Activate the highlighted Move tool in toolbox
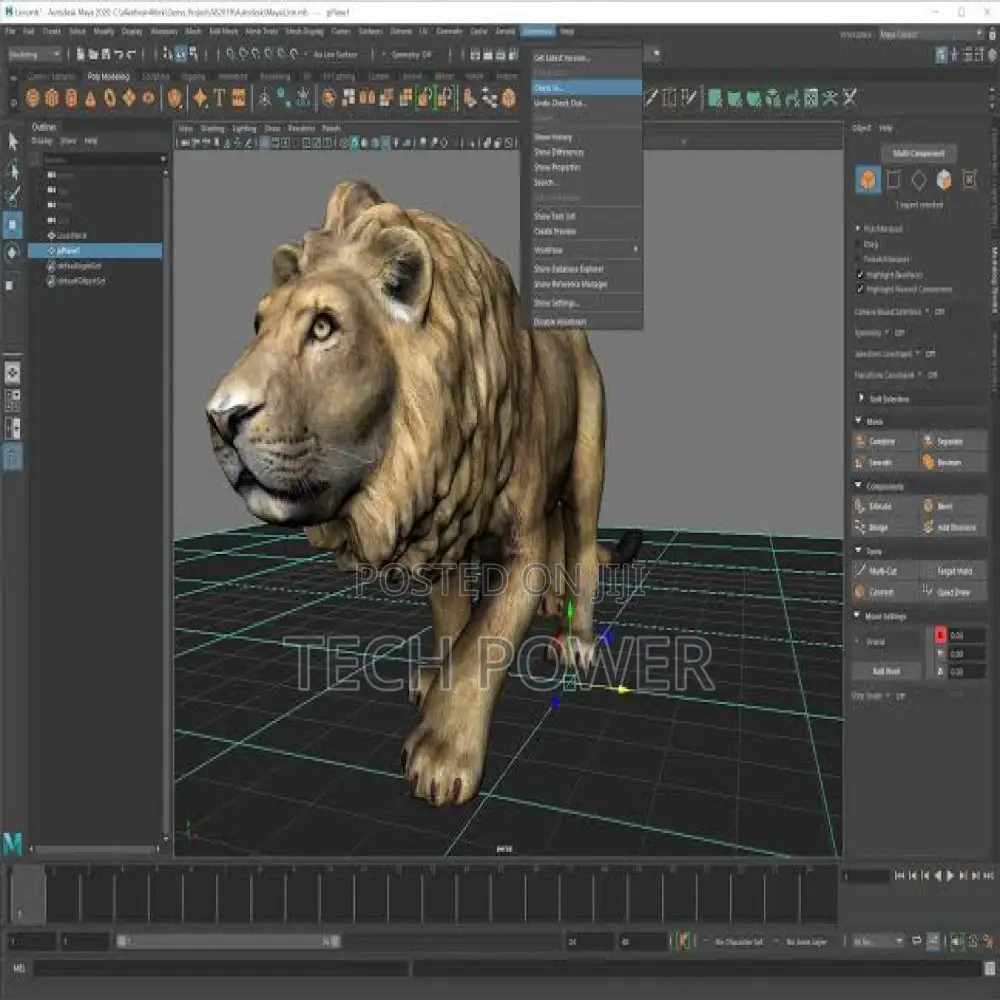Screen dimensions: 1000x1000 (x=13, y=225)
